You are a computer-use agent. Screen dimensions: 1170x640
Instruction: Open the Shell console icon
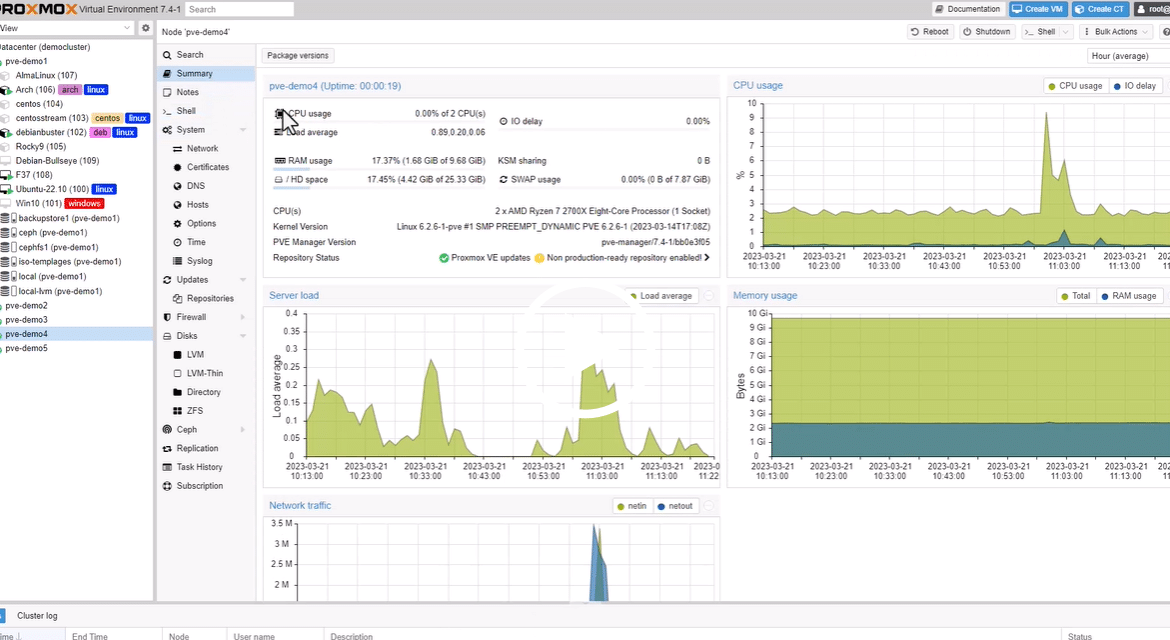(167, 111)
